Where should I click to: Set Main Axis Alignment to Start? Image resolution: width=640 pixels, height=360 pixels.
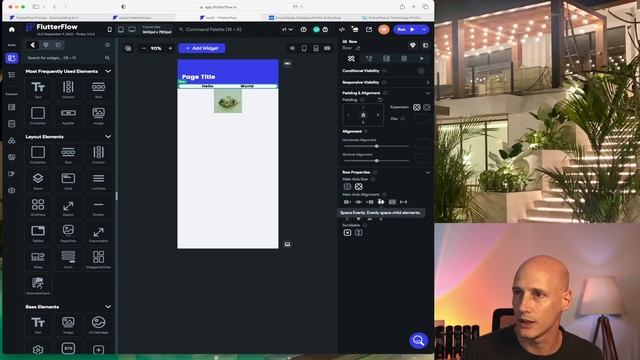(x=347, y=202)
